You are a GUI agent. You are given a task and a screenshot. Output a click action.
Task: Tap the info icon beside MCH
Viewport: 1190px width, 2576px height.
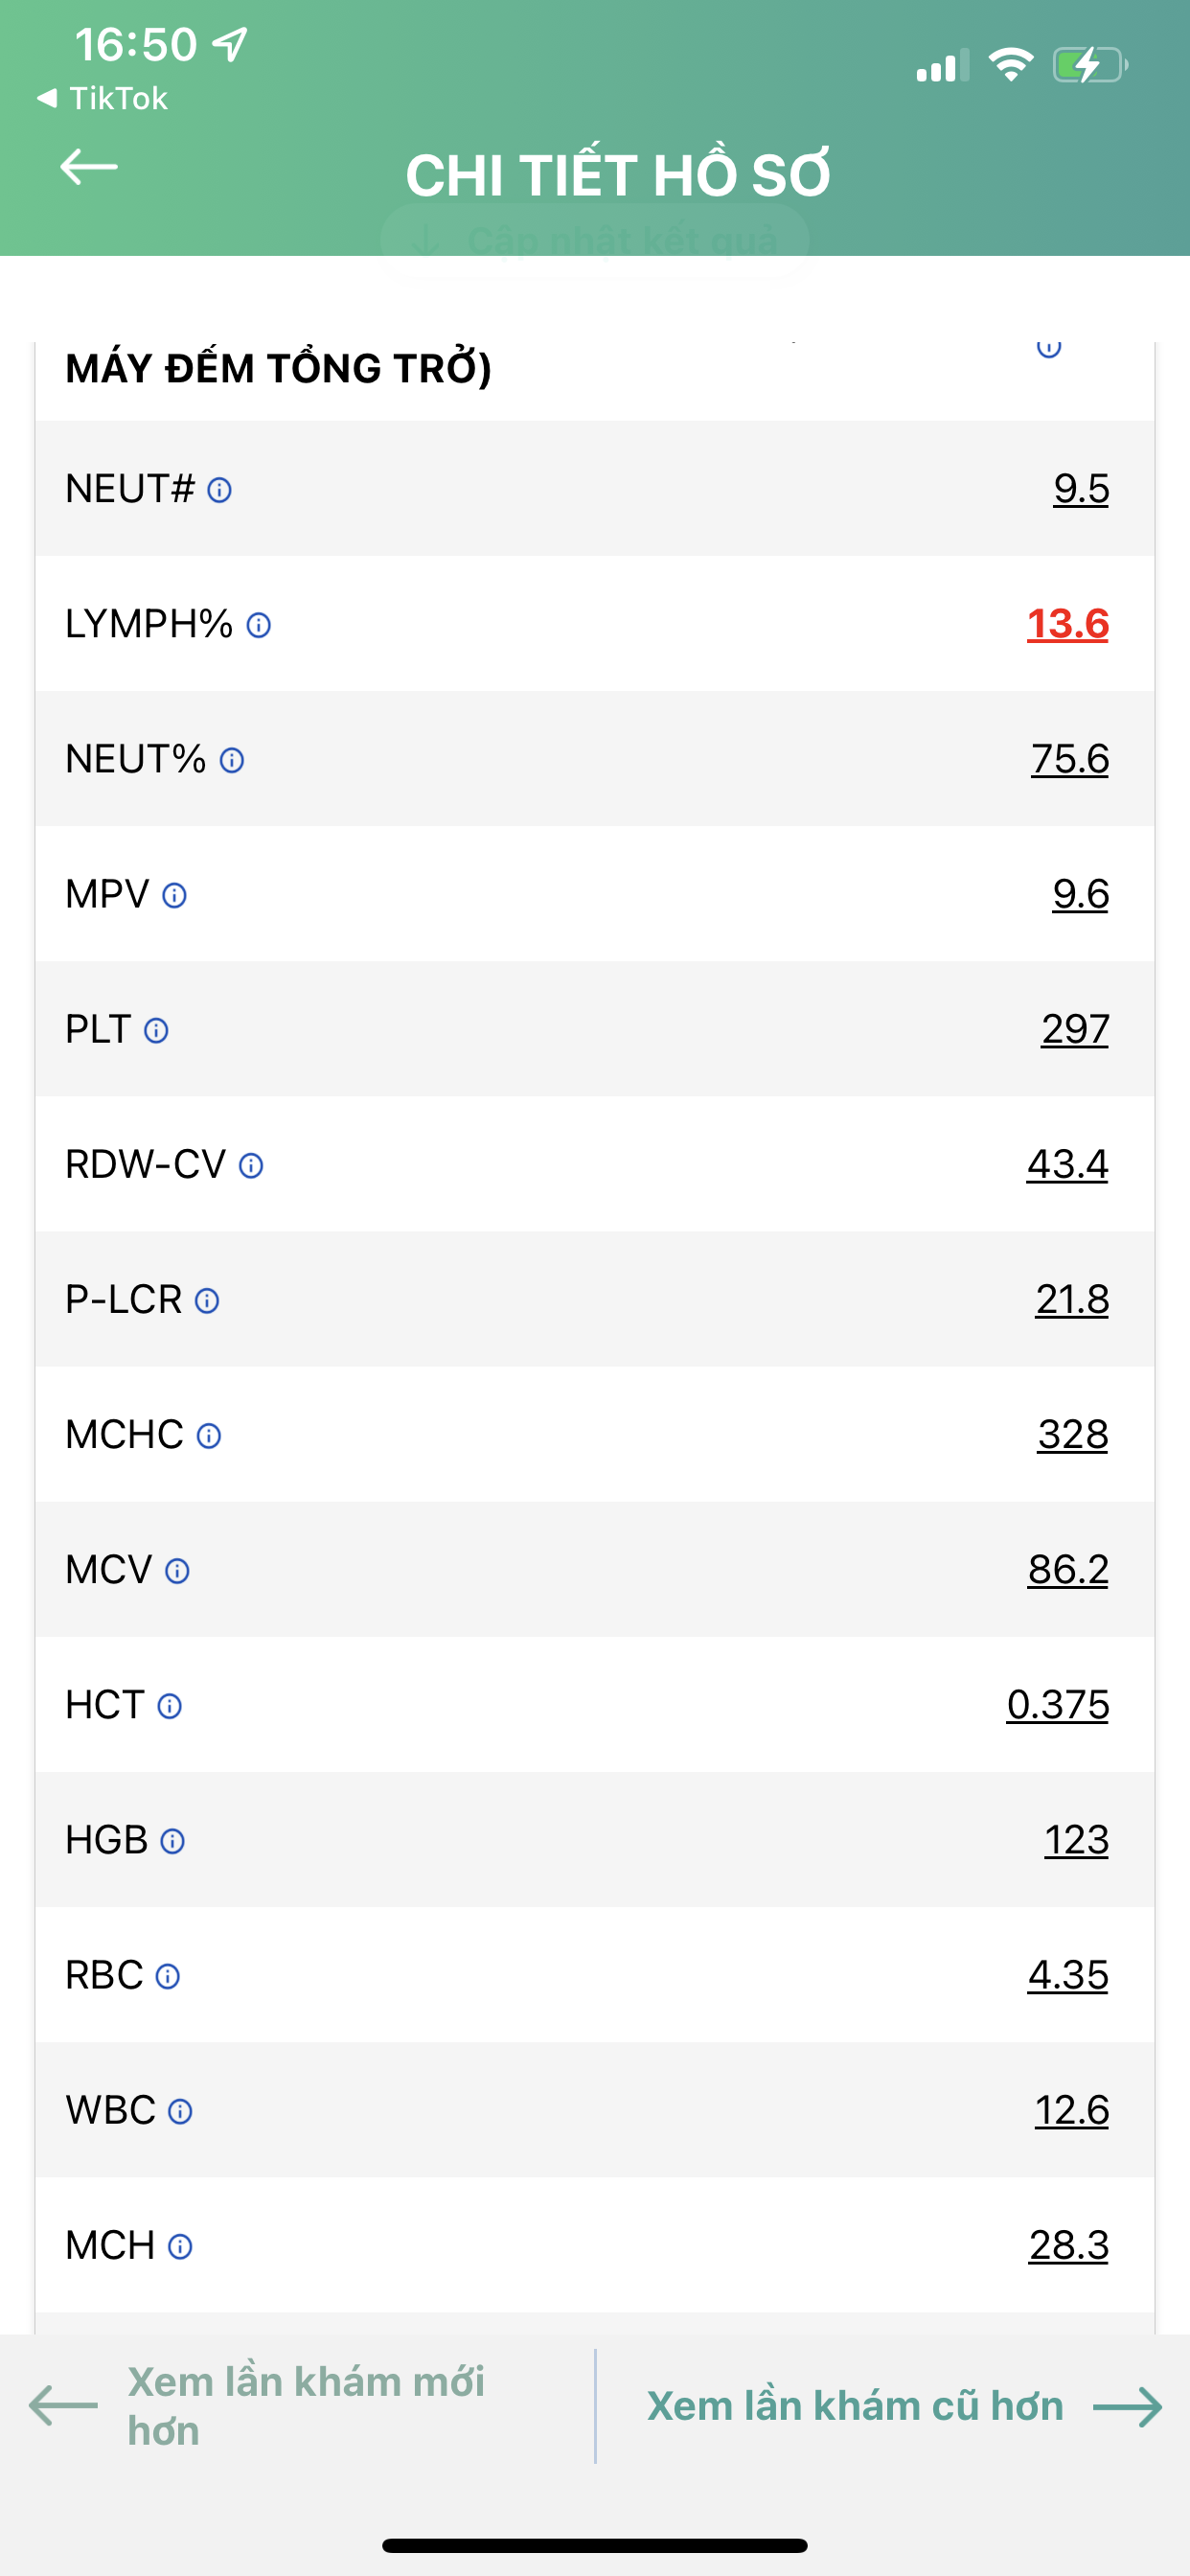pos(180,2246)
